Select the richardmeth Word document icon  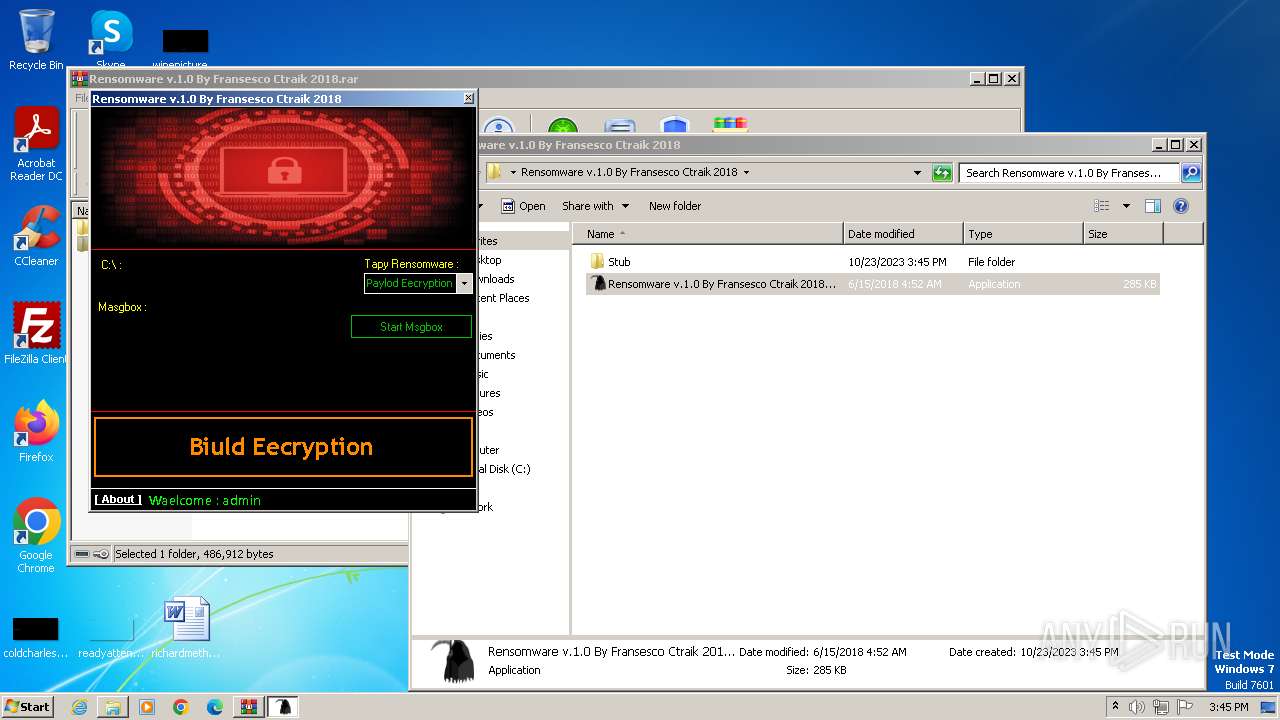(x=186, y=628)
